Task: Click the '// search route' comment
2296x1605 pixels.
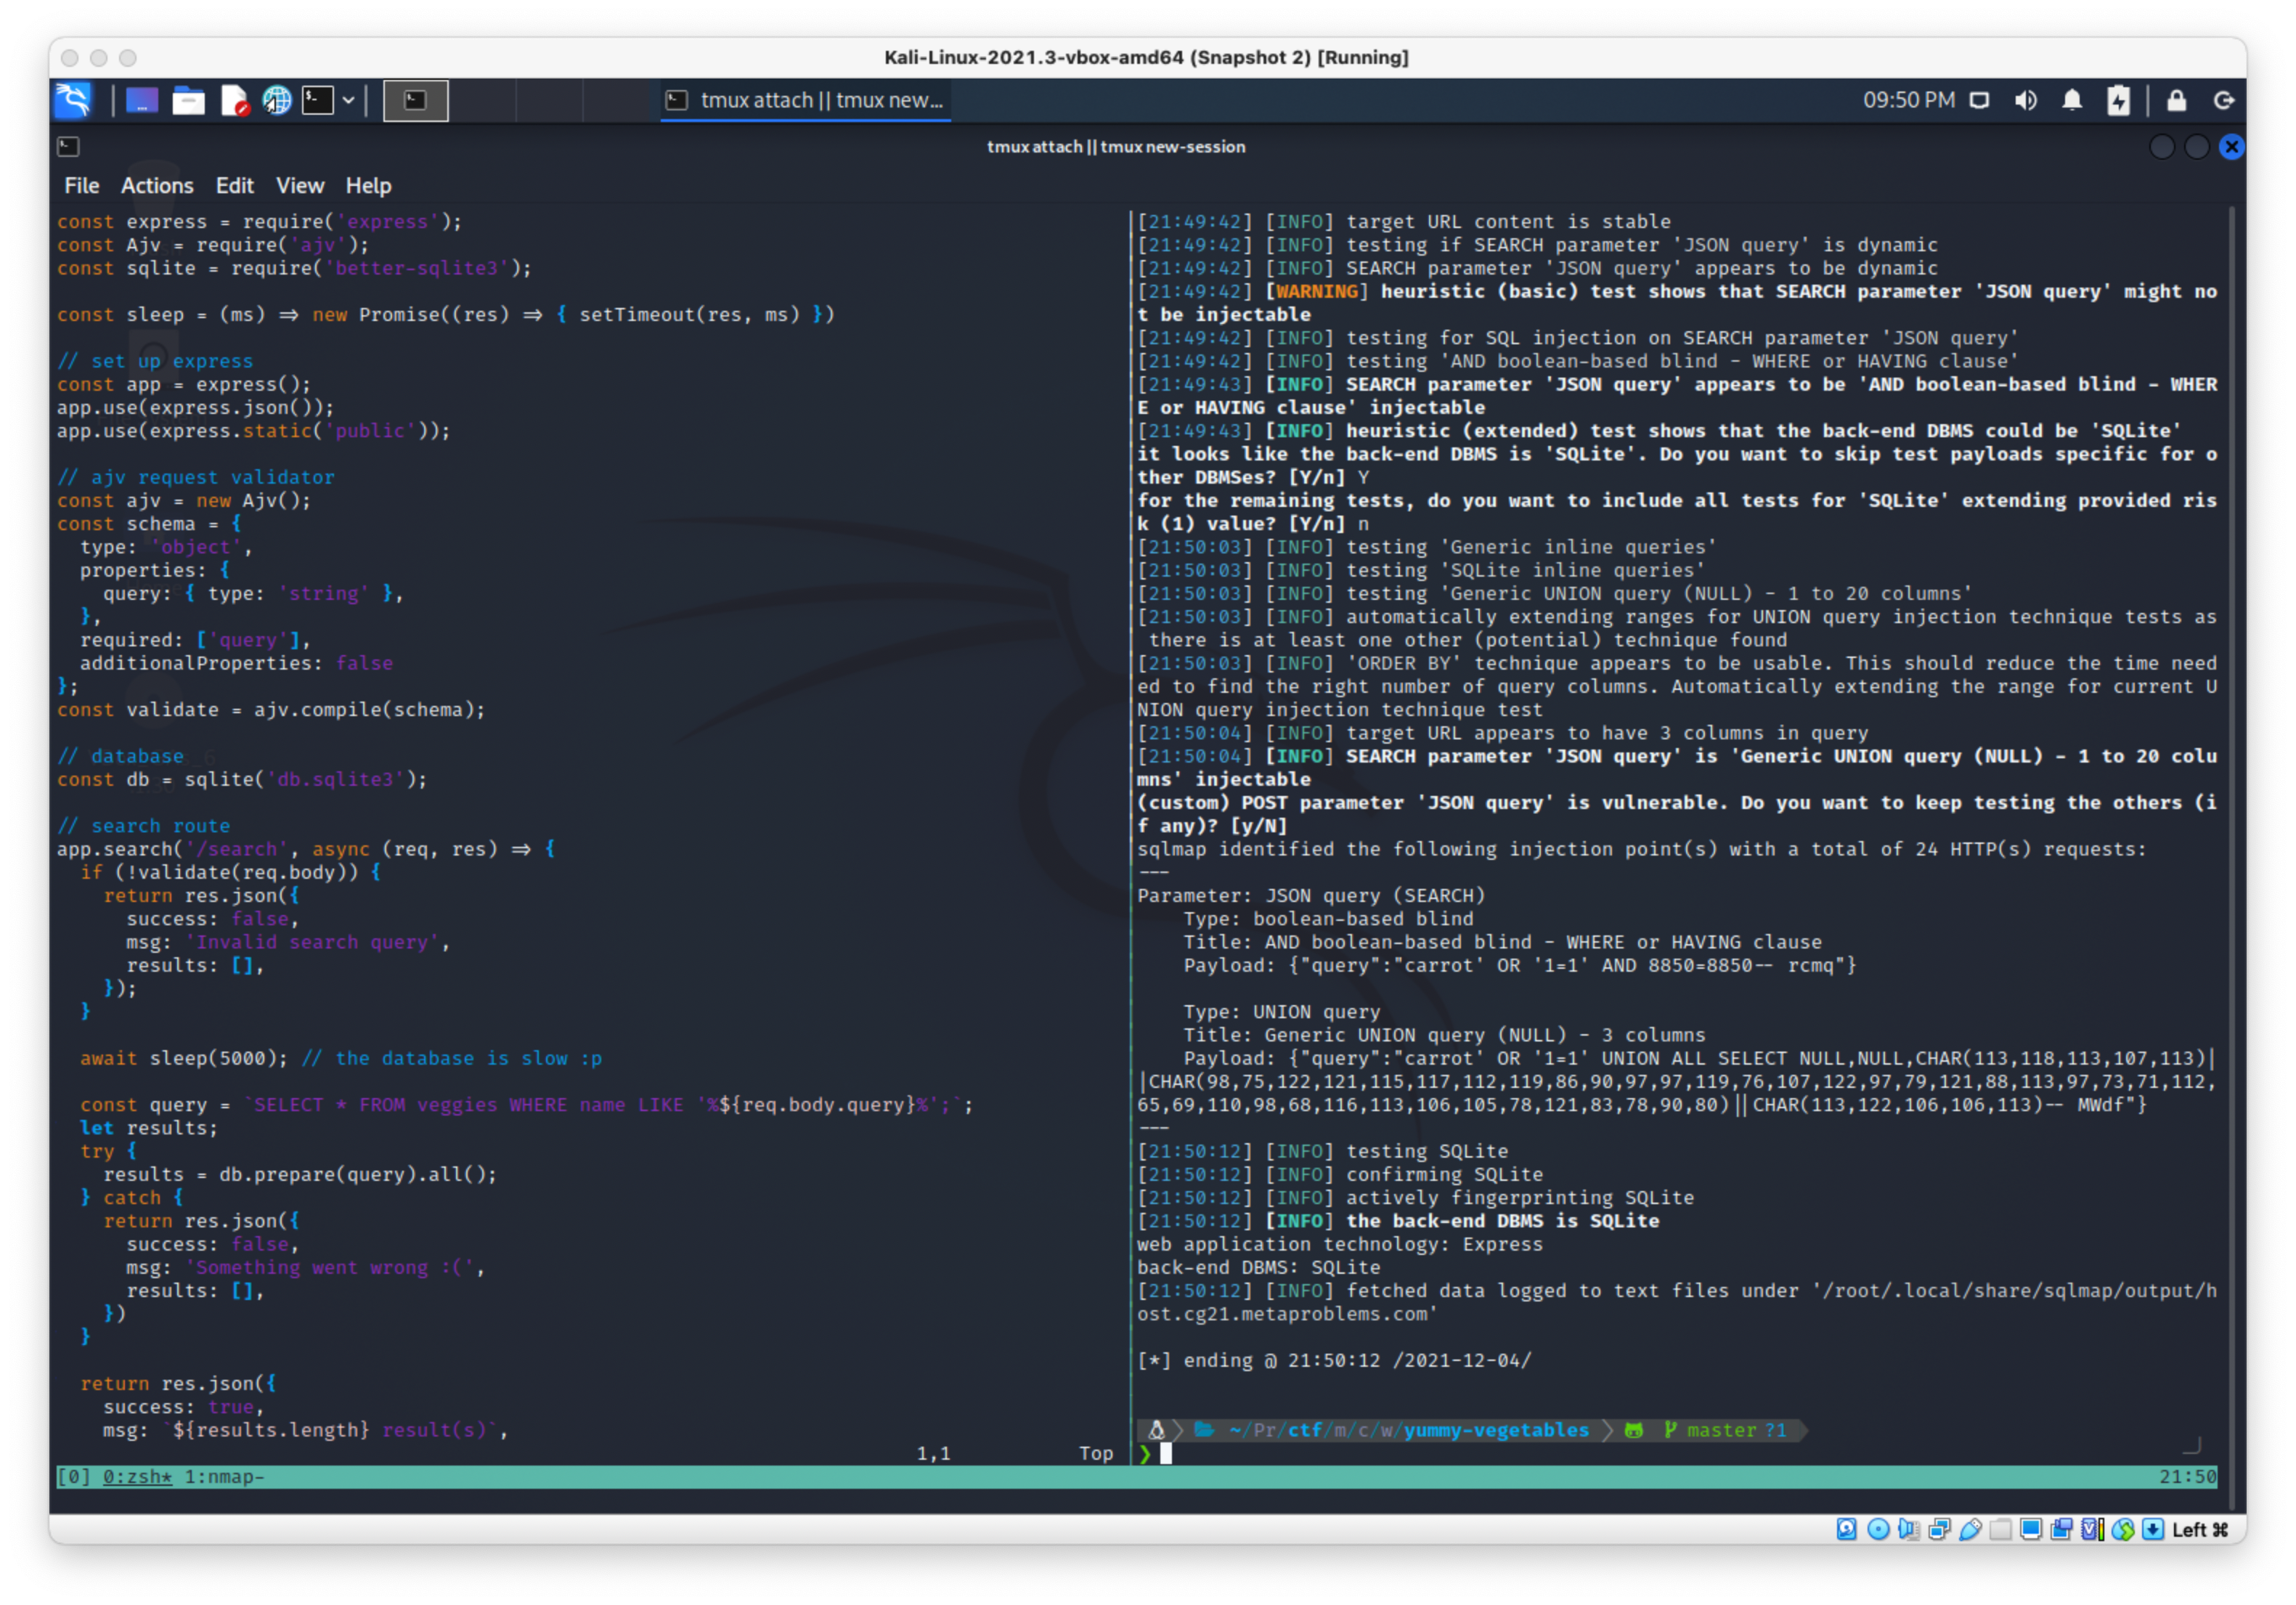Action: tap(144, 825)
